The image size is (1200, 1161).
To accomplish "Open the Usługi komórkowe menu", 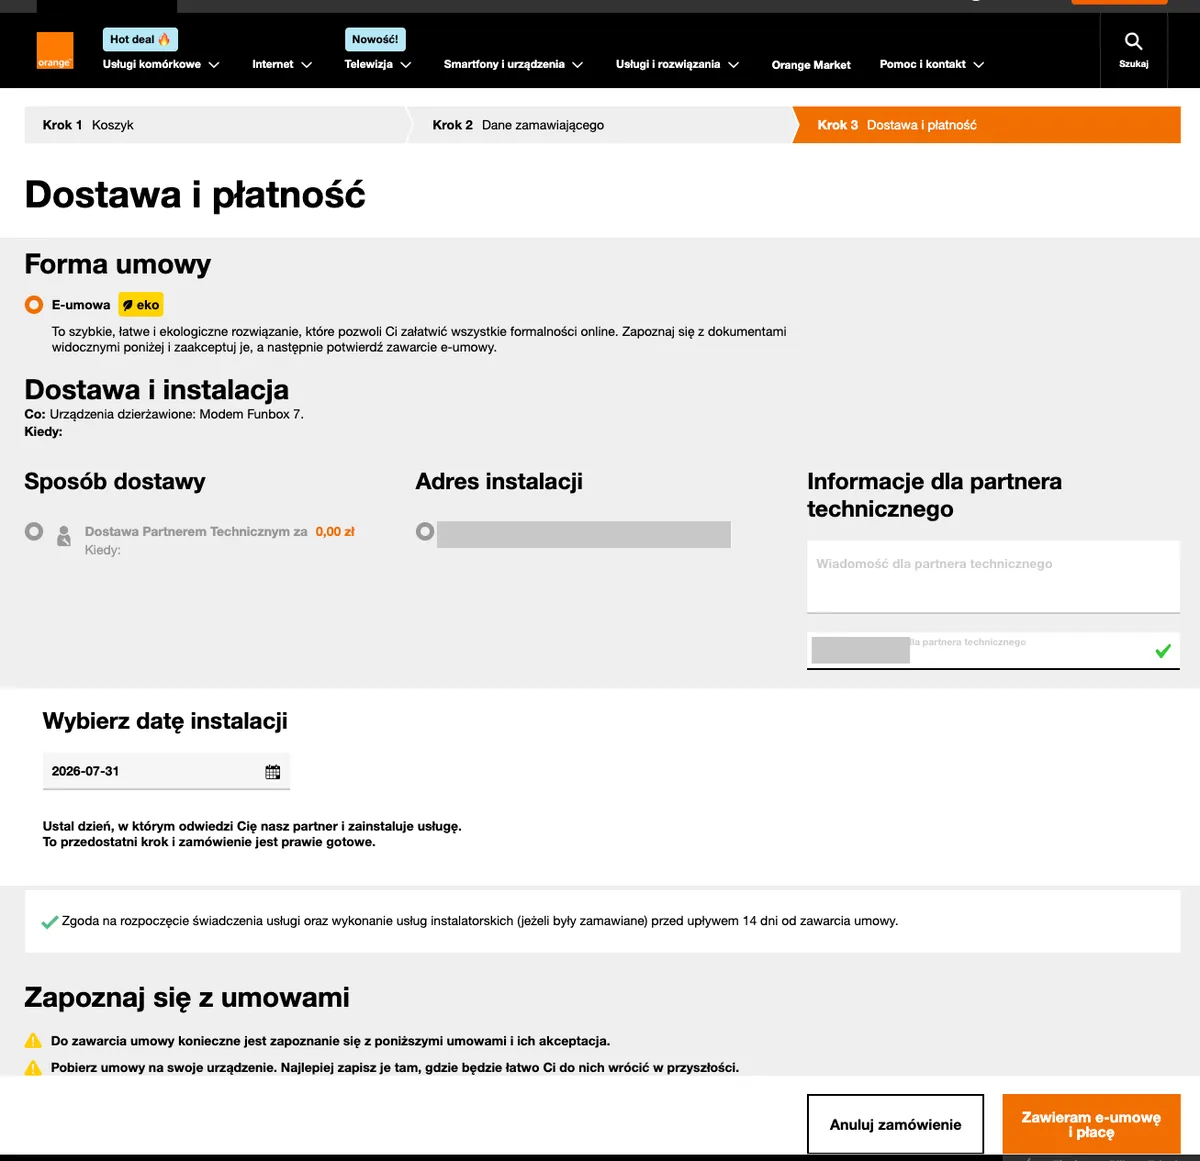I will pyautogui.click(x=152, y=64).
